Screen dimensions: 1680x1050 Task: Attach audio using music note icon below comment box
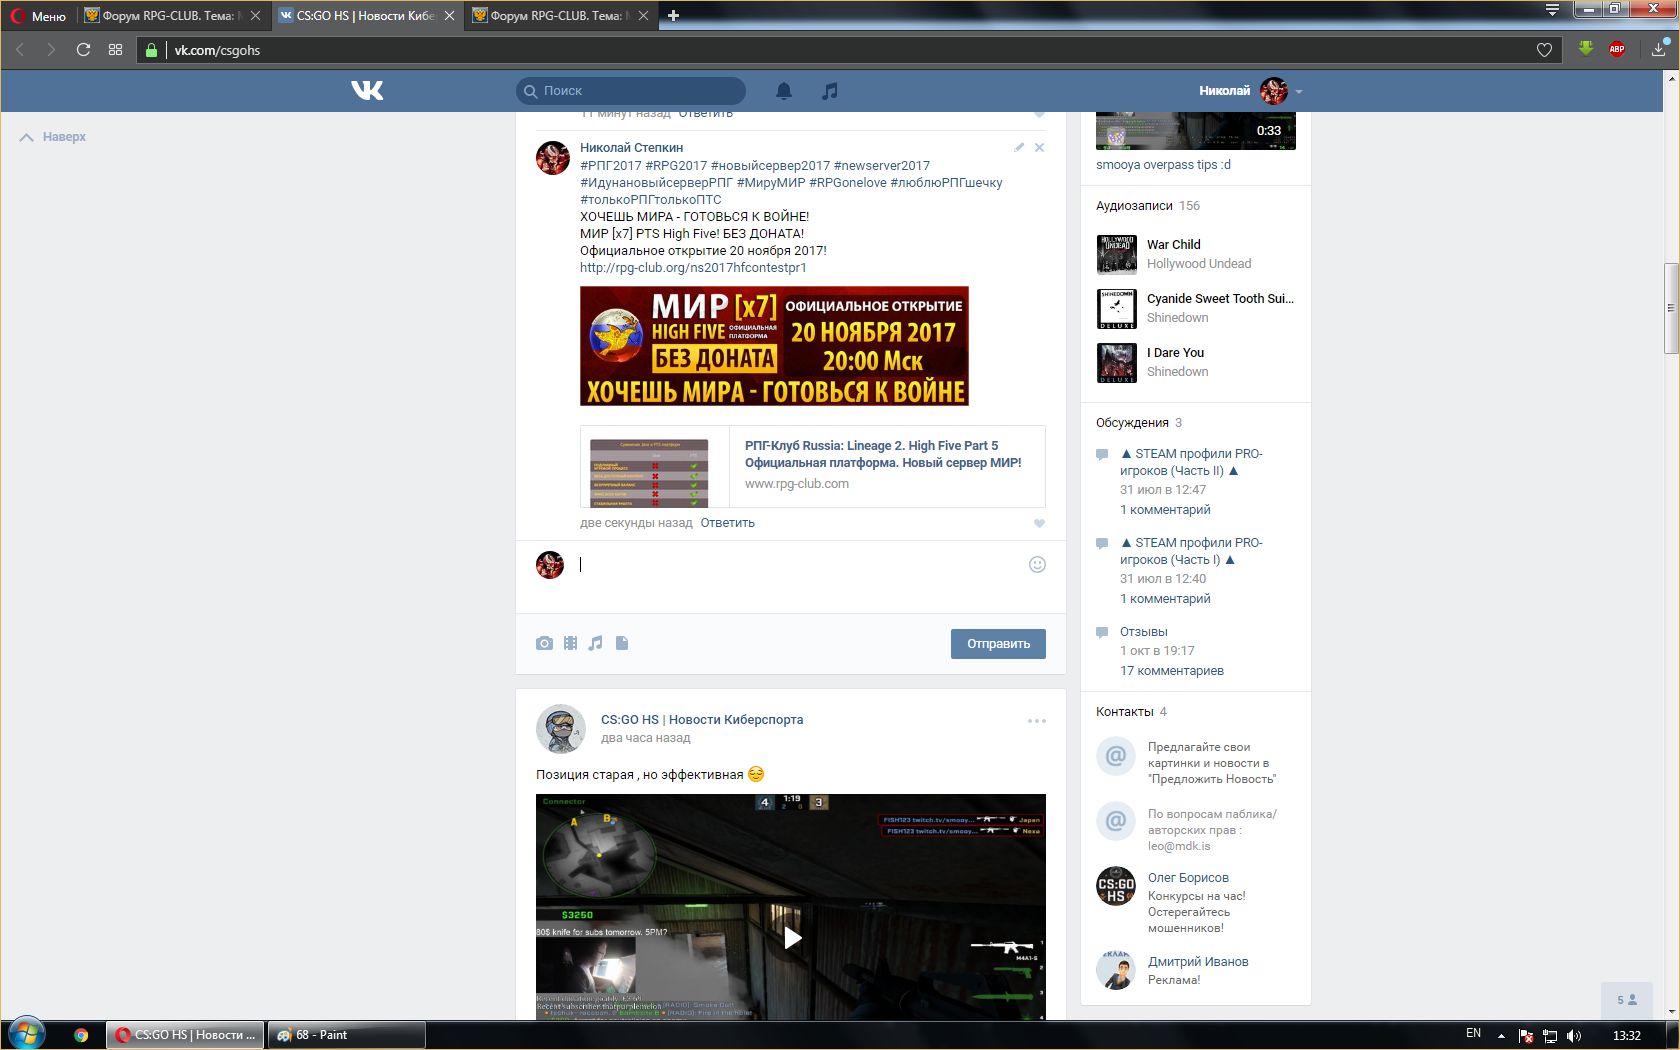coord(595,643)
